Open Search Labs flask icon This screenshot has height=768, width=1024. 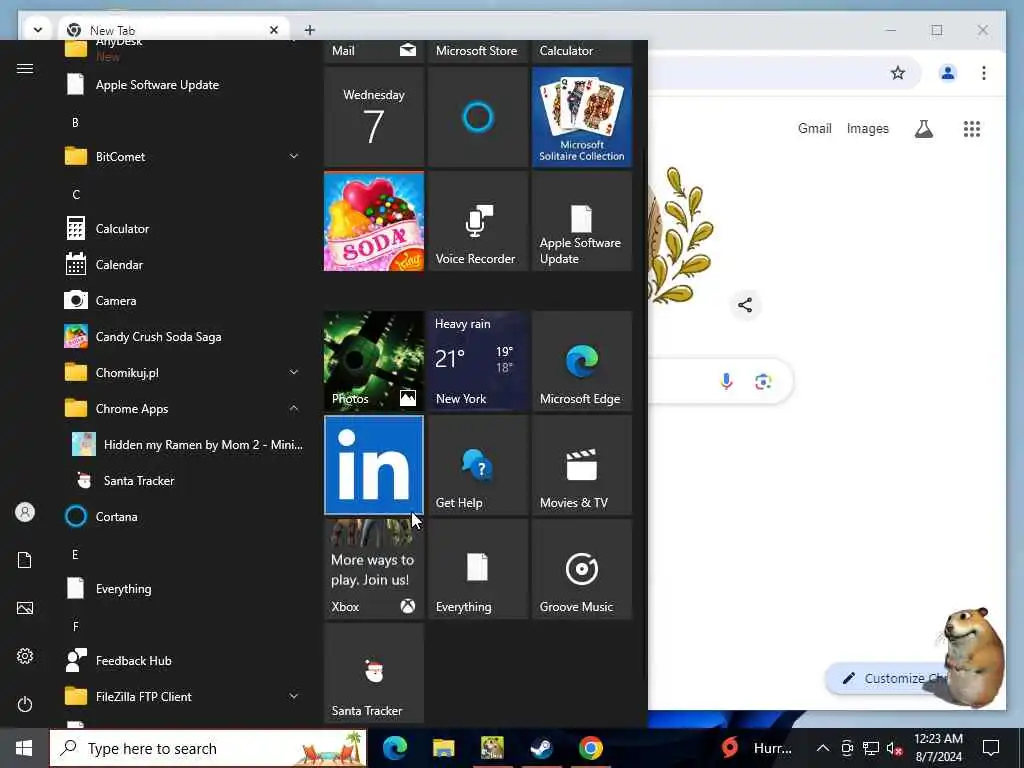pyautogui.click(x=923, y=129)
